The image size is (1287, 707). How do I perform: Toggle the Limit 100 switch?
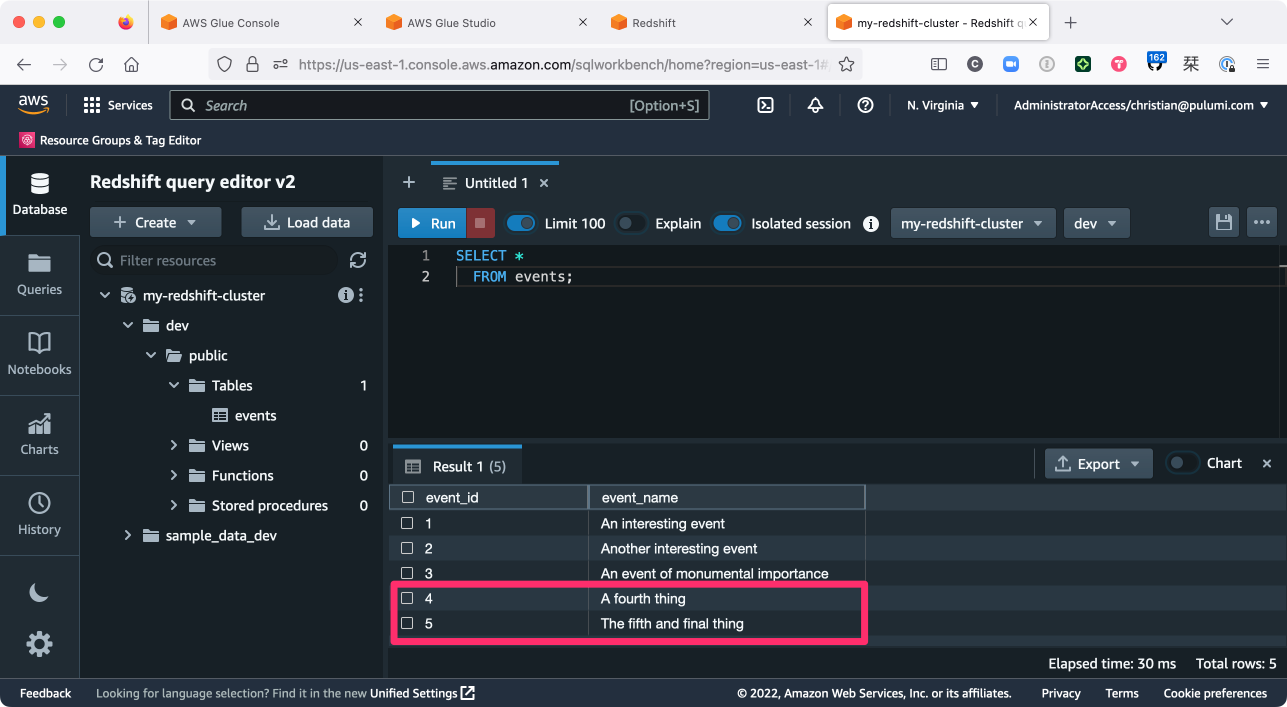pos(521,223)
